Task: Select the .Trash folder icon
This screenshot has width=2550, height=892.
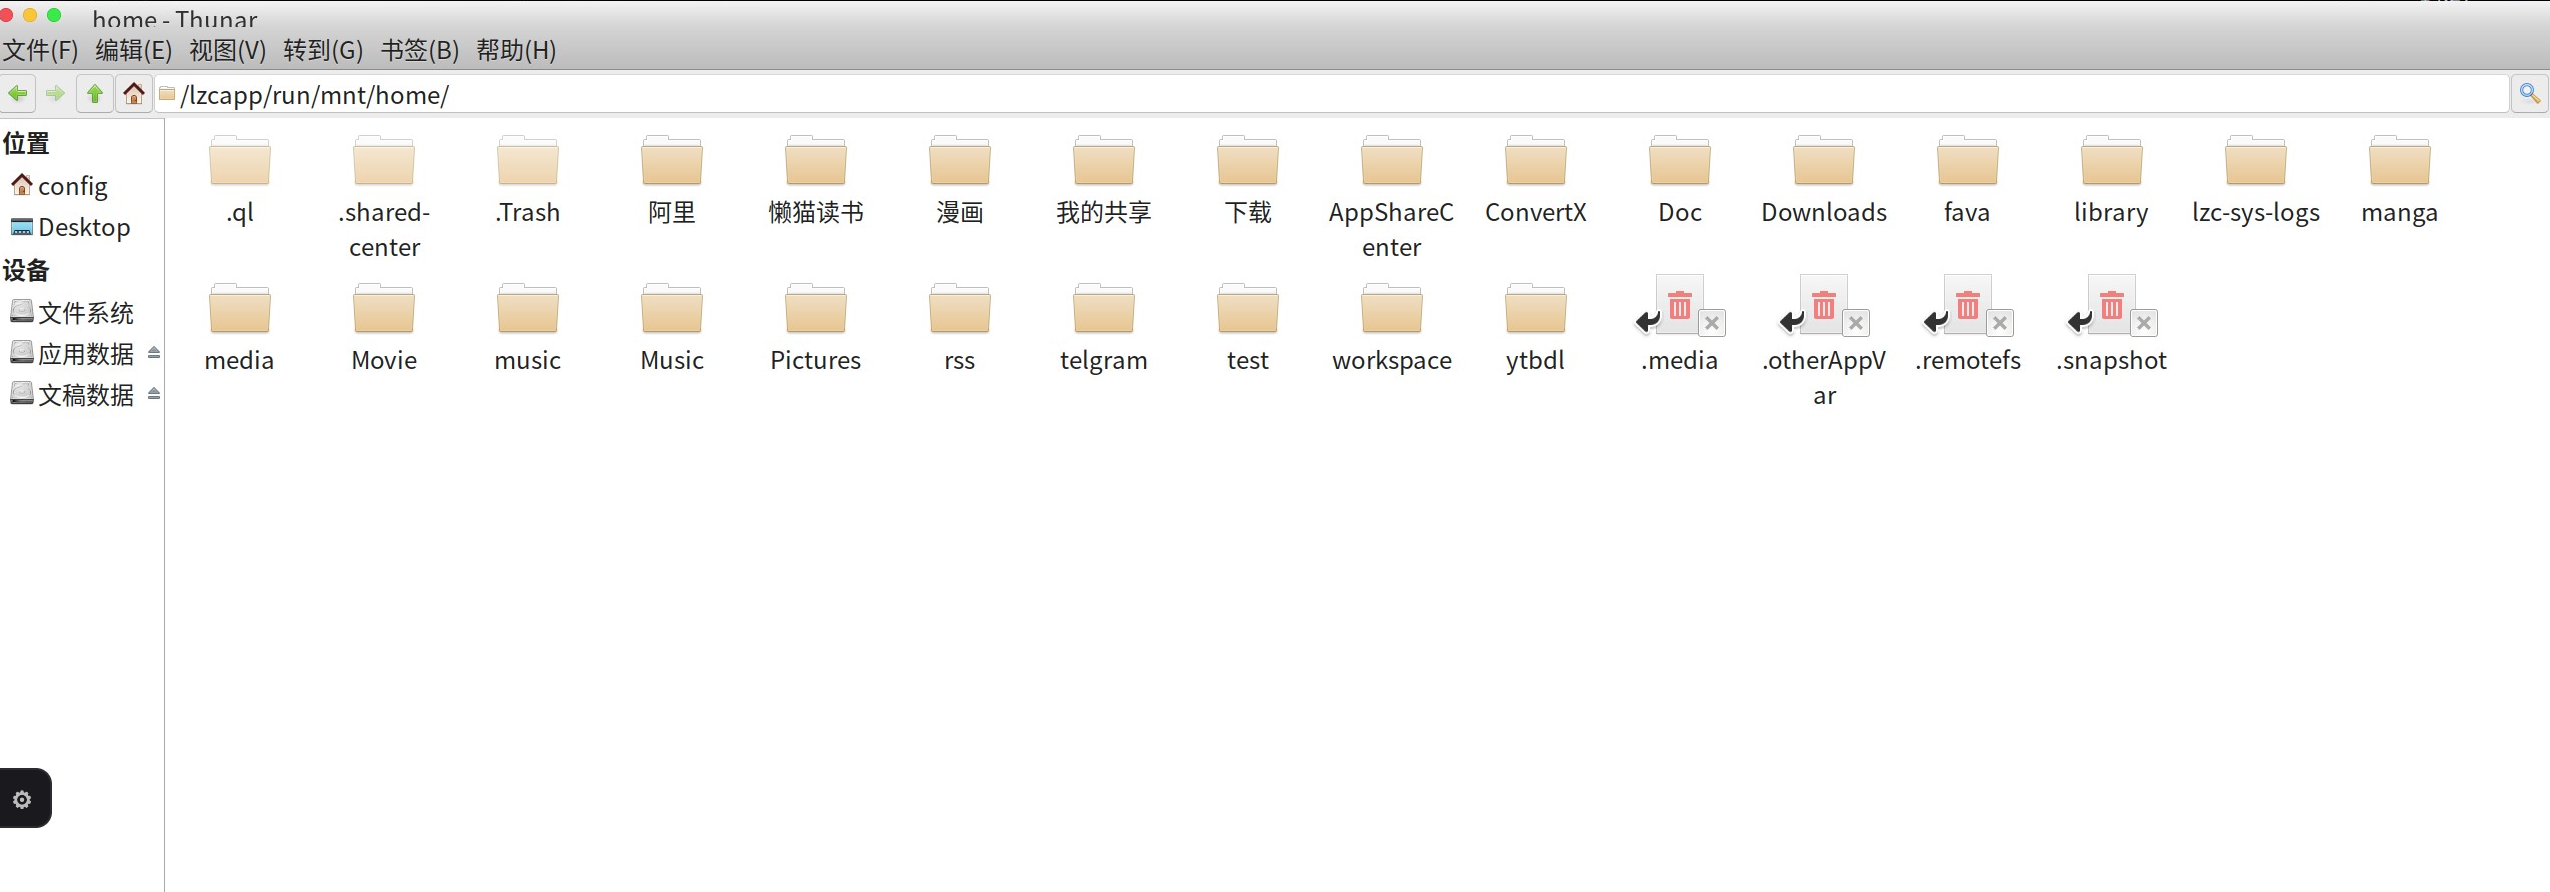Action: [x=528, y=161]
